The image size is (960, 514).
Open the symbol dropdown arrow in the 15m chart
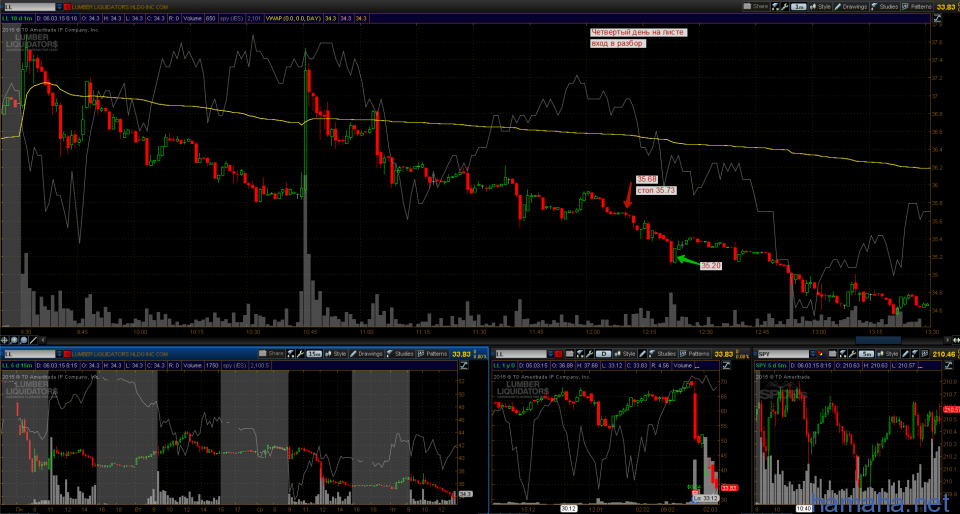[59, 354]
